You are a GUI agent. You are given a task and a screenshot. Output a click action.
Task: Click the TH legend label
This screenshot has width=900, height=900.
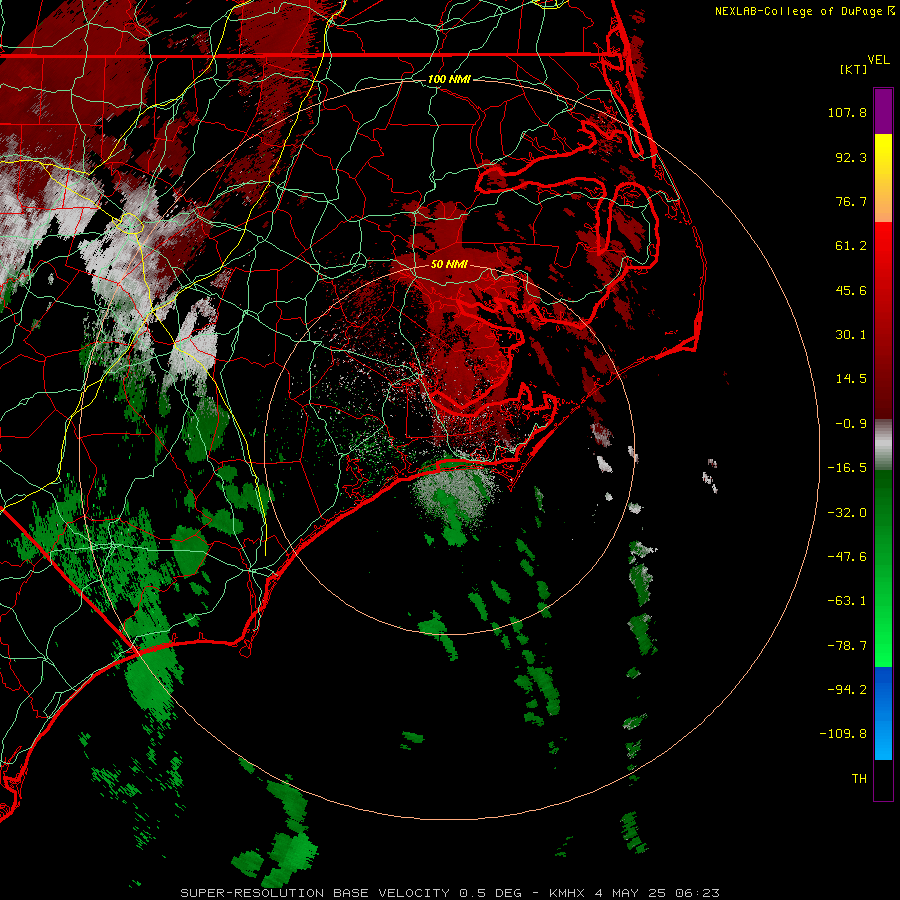(x=859, y=779)
